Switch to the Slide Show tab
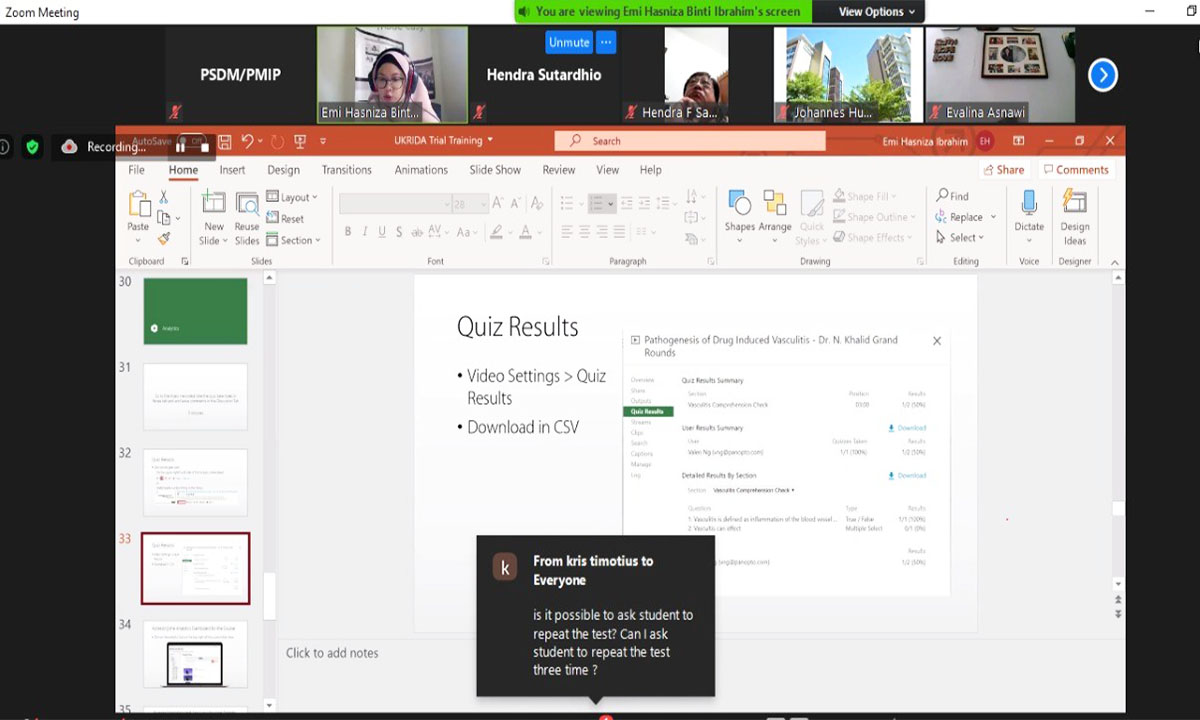Viewport: 1200px width, 720px height. click(x=495, y=170)
